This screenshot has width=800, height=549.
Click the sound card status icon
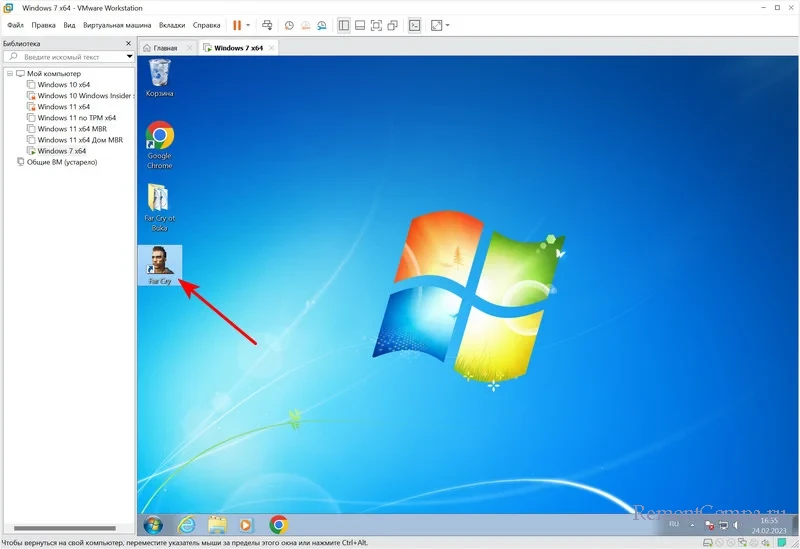765,543
